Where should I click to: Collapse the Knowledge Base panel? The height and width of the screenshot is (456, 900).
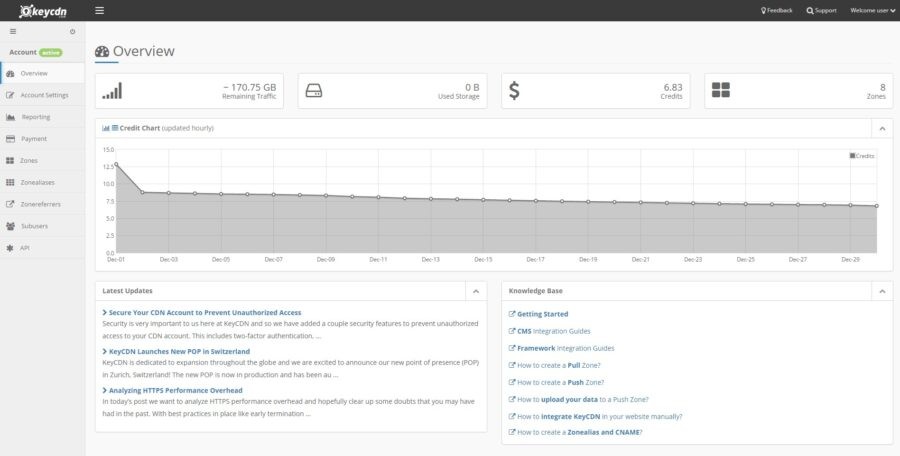click(x=882, y=291)
